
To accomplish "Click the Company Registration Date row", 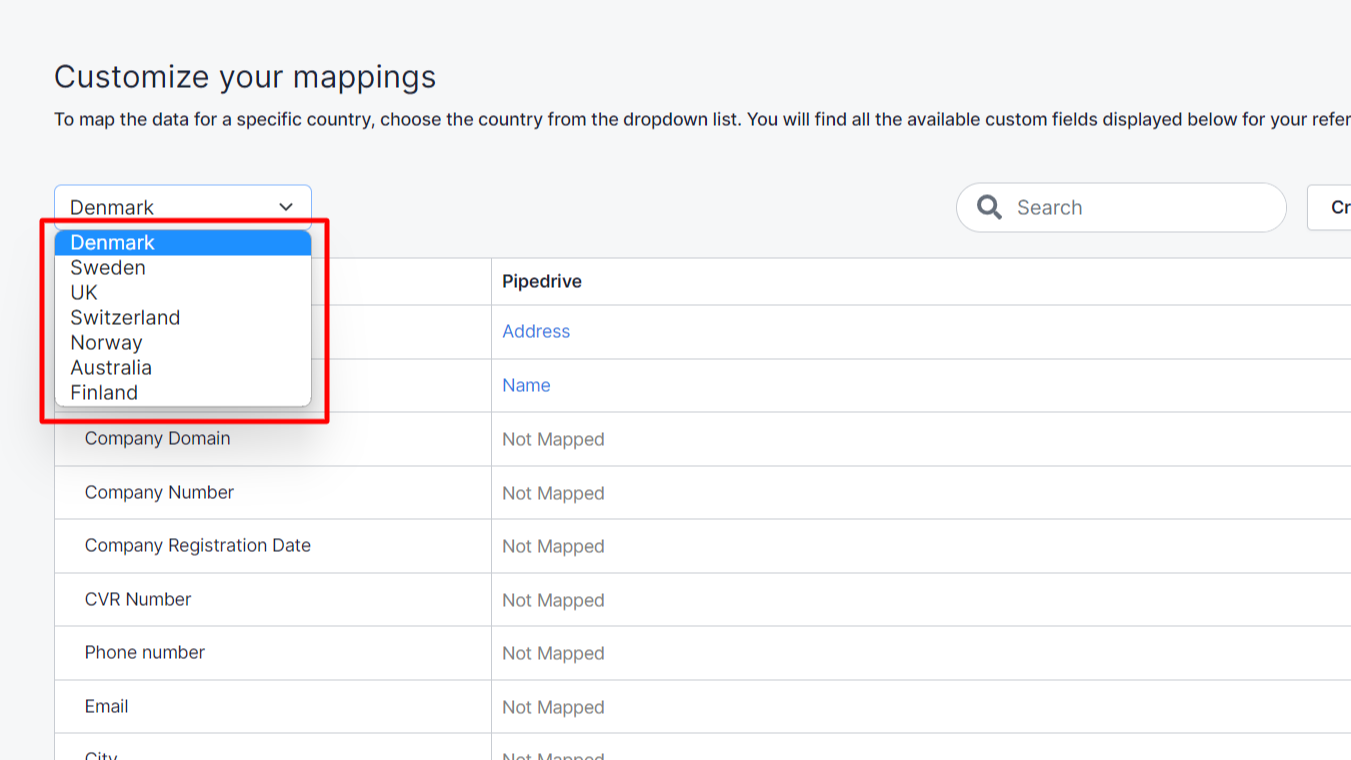I will (197, 546).
